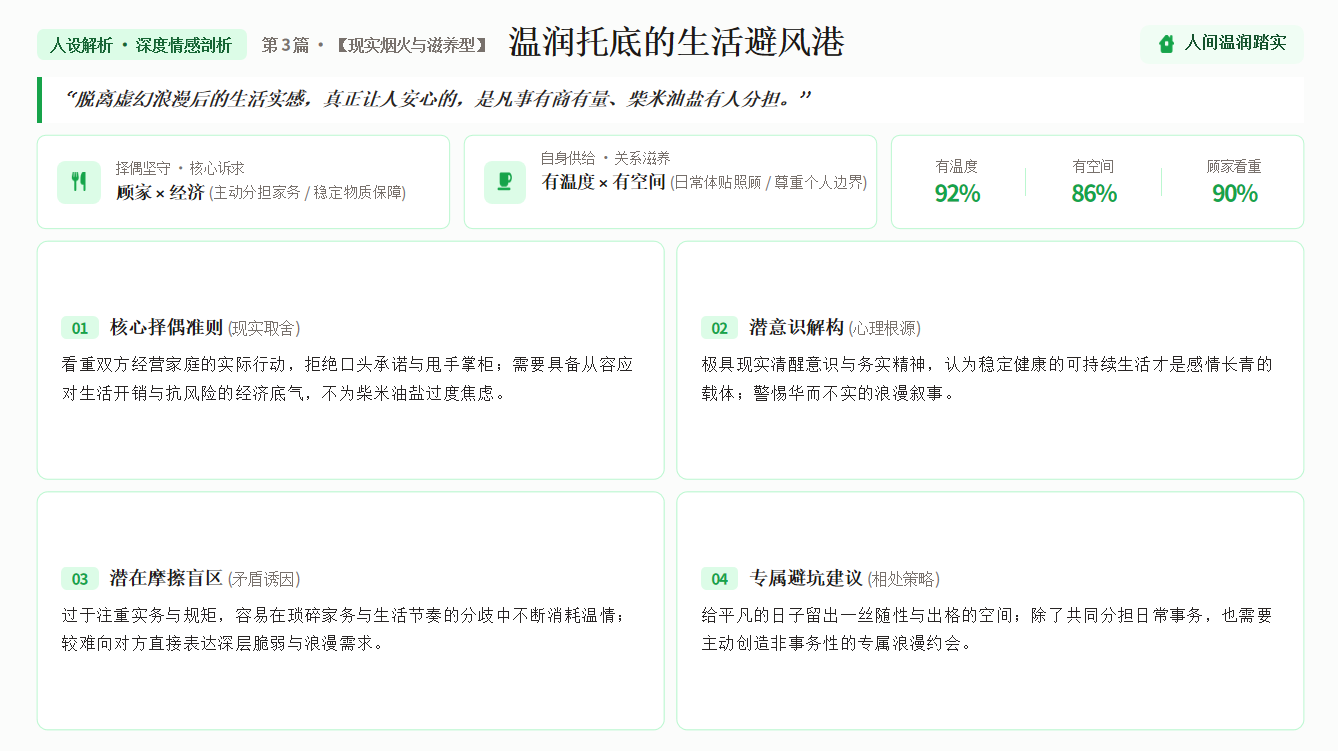Click the (主动分担家务 / 稳定物质保障) note
The width and height of the screenshot is (1338, 751).
[308, 193]
